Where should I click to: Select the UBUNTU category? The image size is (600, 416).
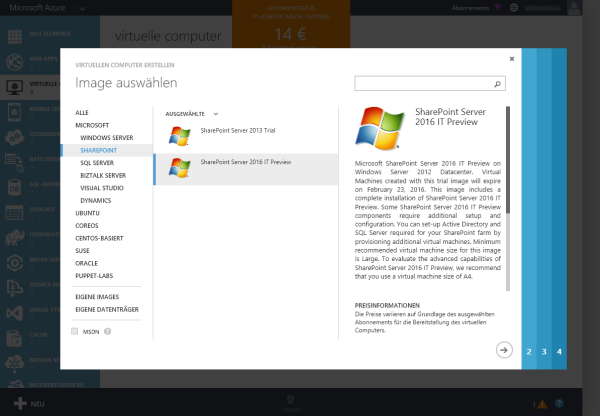tap(87, 213)
